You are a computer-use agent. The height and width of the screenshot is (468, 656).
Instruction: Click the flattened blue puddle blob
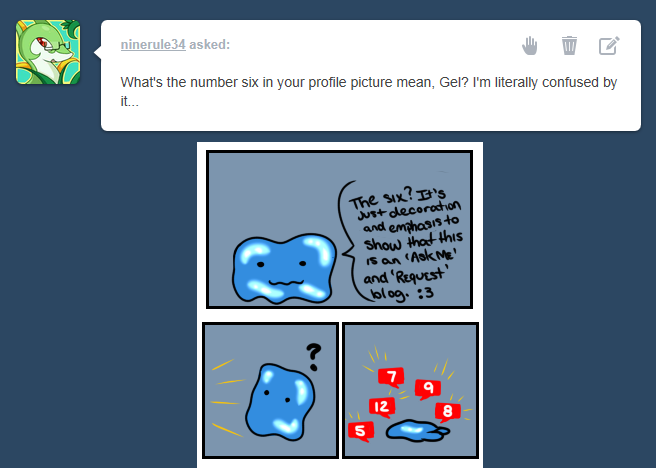point(417,431)
